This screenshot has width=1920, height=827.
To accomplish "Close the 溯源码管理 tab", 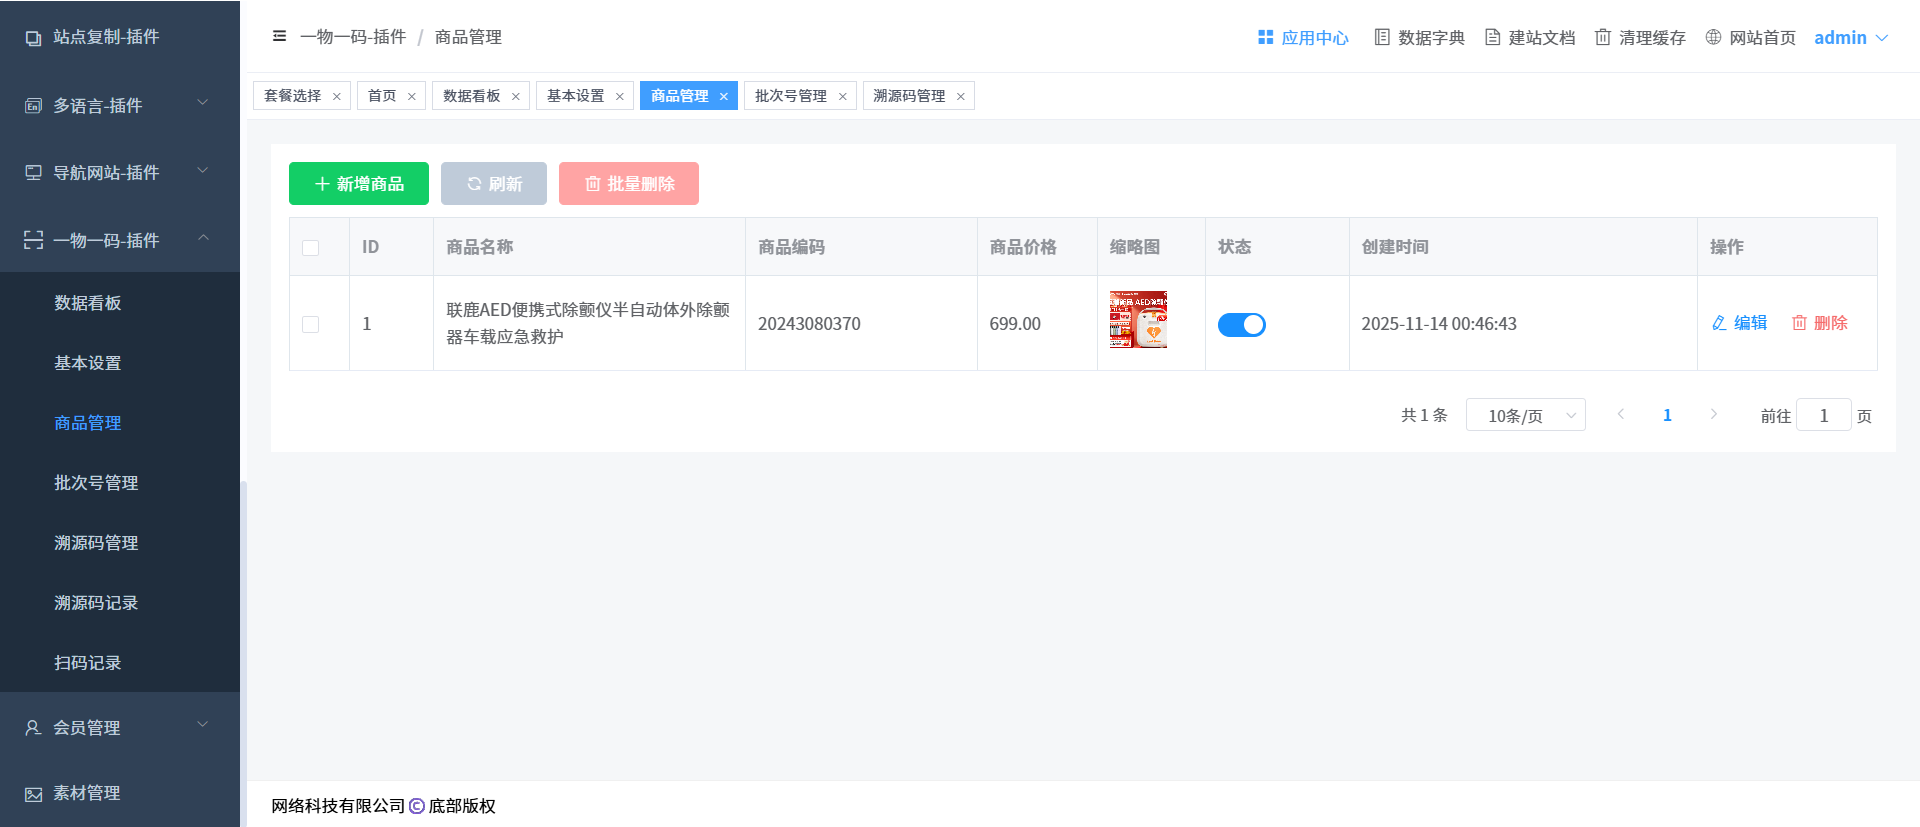I will (x=961, y=97).
